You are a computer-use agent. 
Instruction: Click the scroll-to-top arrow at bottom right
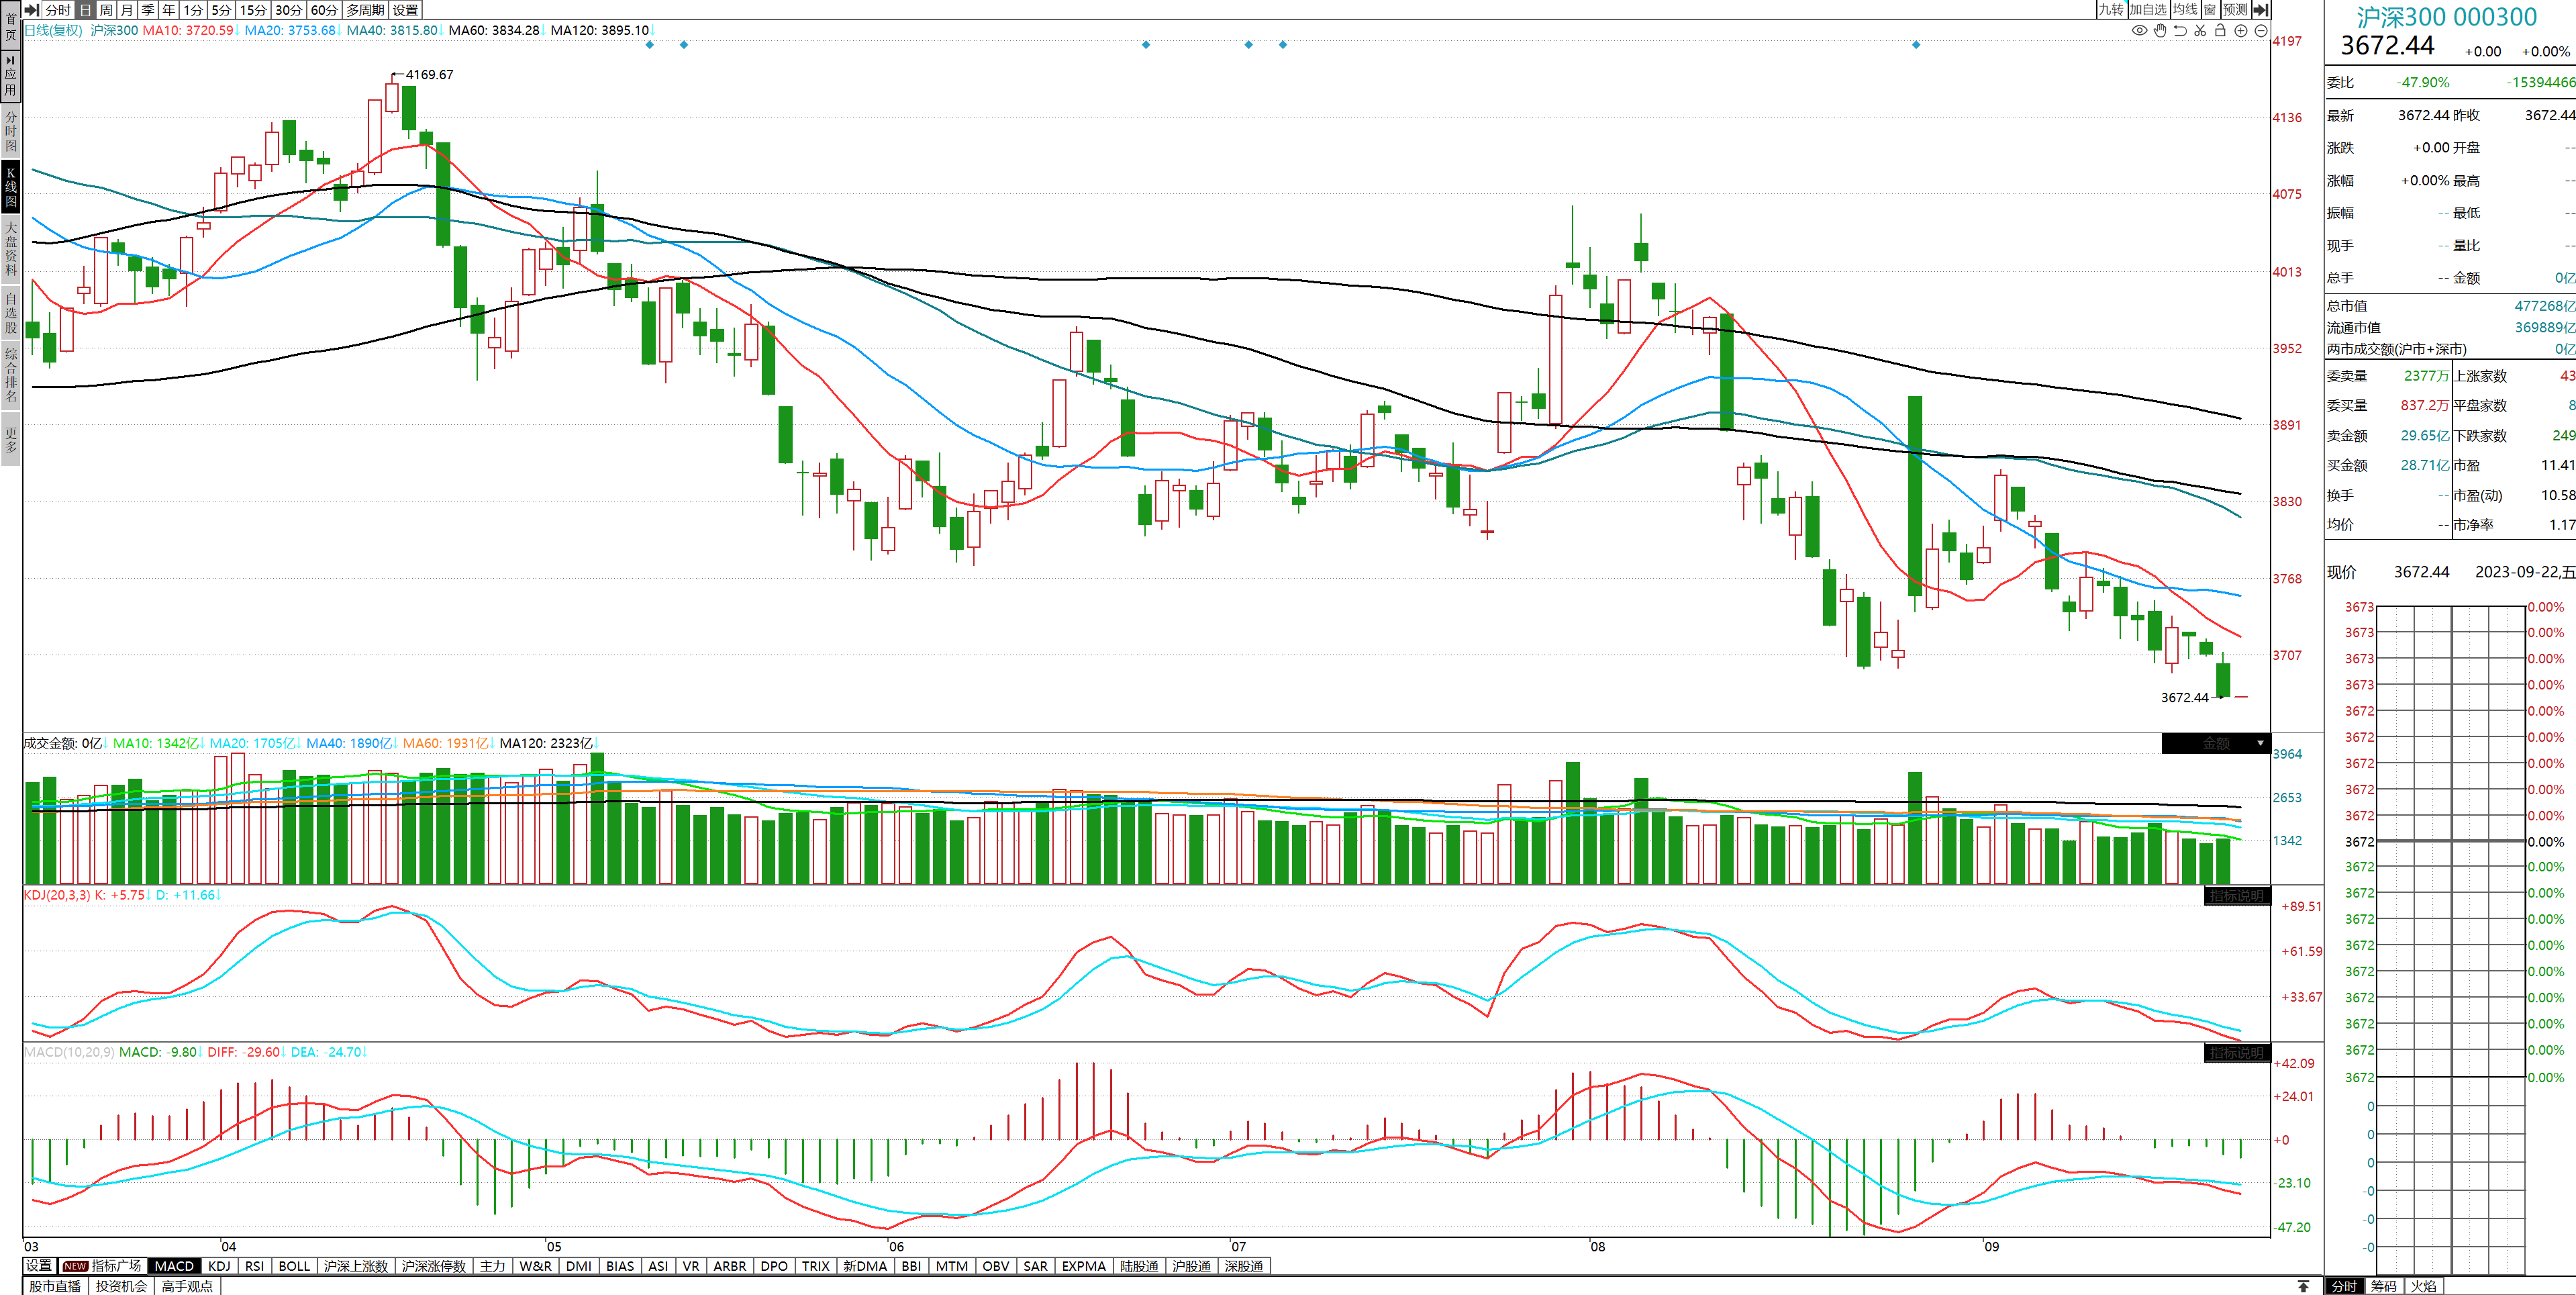(2303, 1286)
